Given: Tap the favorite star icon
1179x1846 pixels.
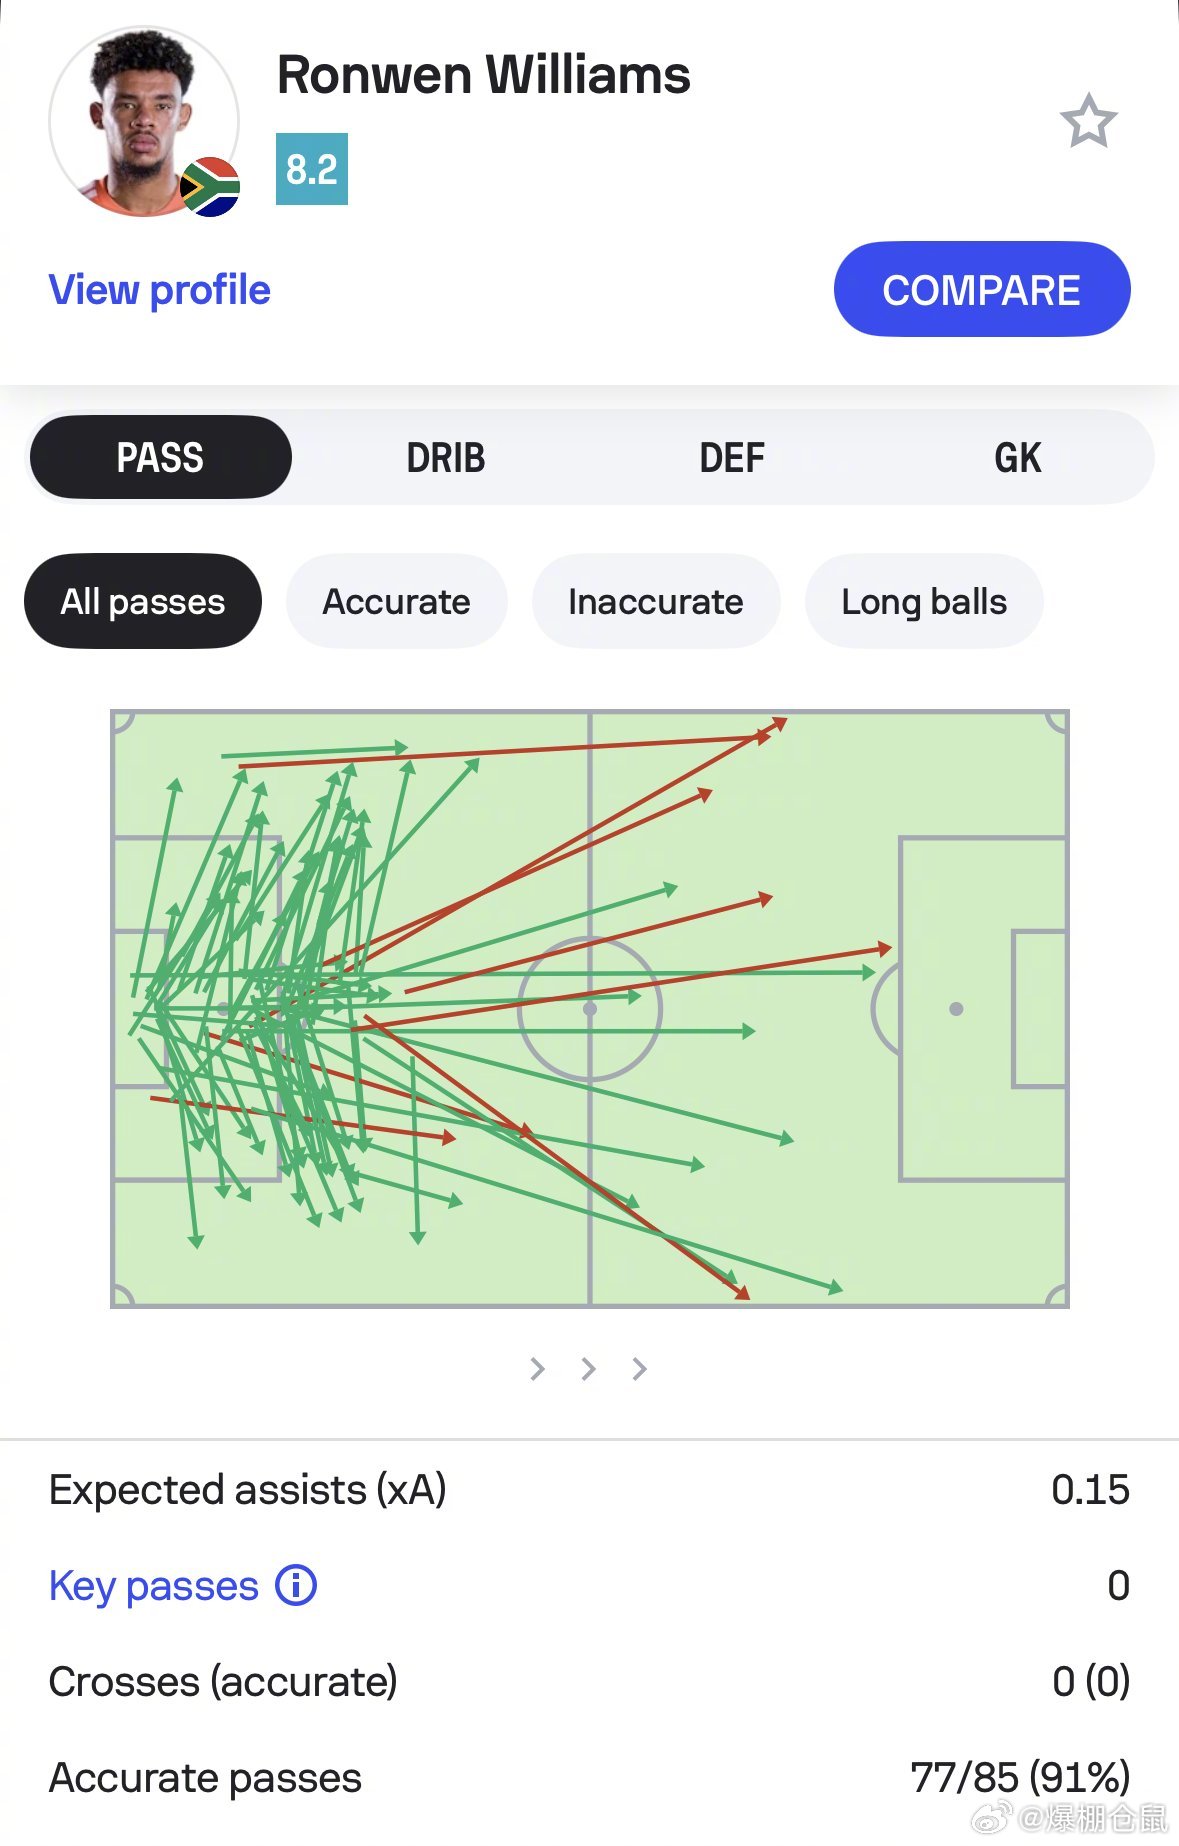Looking at the screenshot, I should tap(1088, 121).
